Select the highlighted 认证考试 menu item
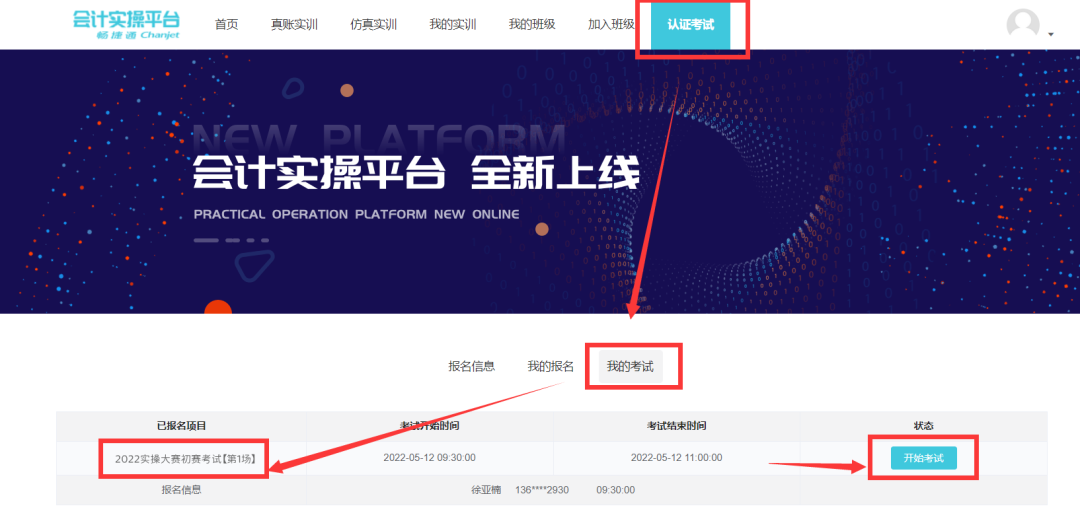This screenshot has height=529, width=1080. click(690, 24)
